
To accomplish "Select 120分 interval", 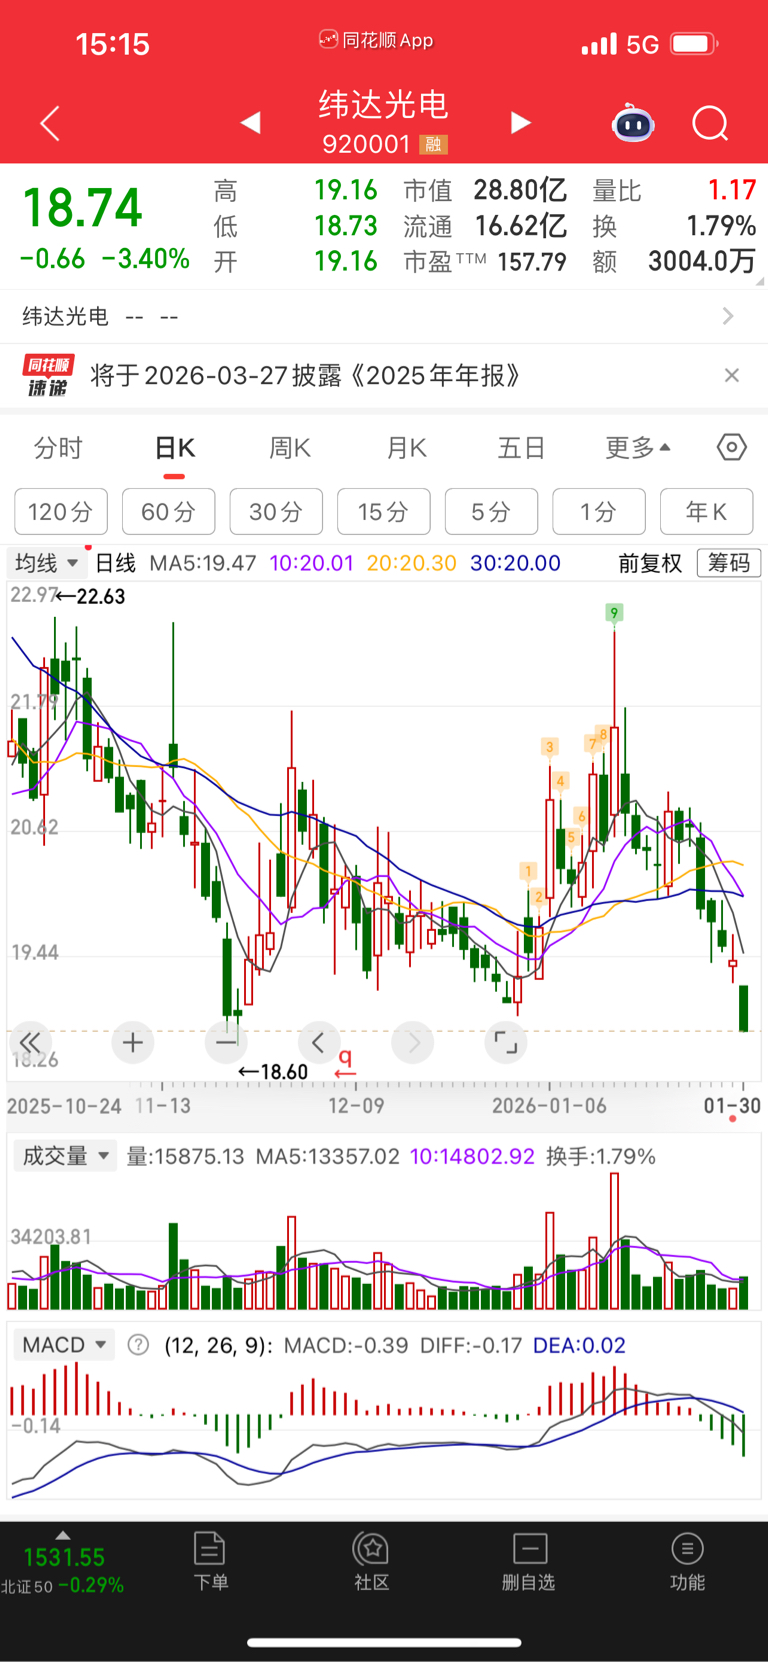I will pyautogui.click(x=61, y=512).
